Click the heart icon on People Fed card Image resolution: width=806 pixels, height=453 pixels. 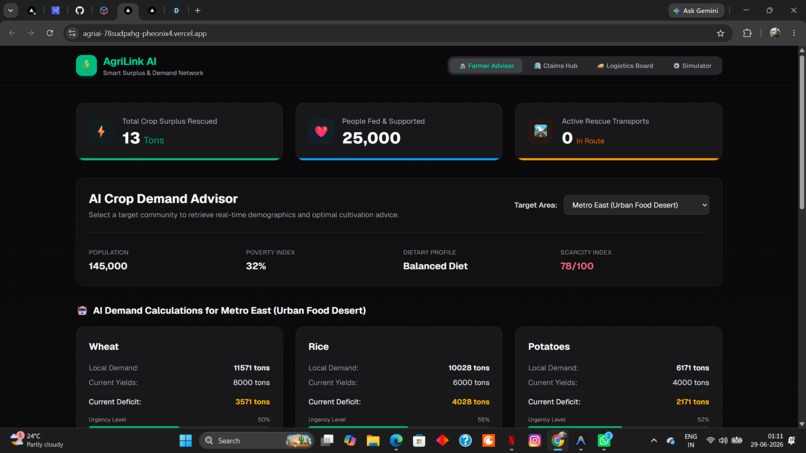coord(321,131)
